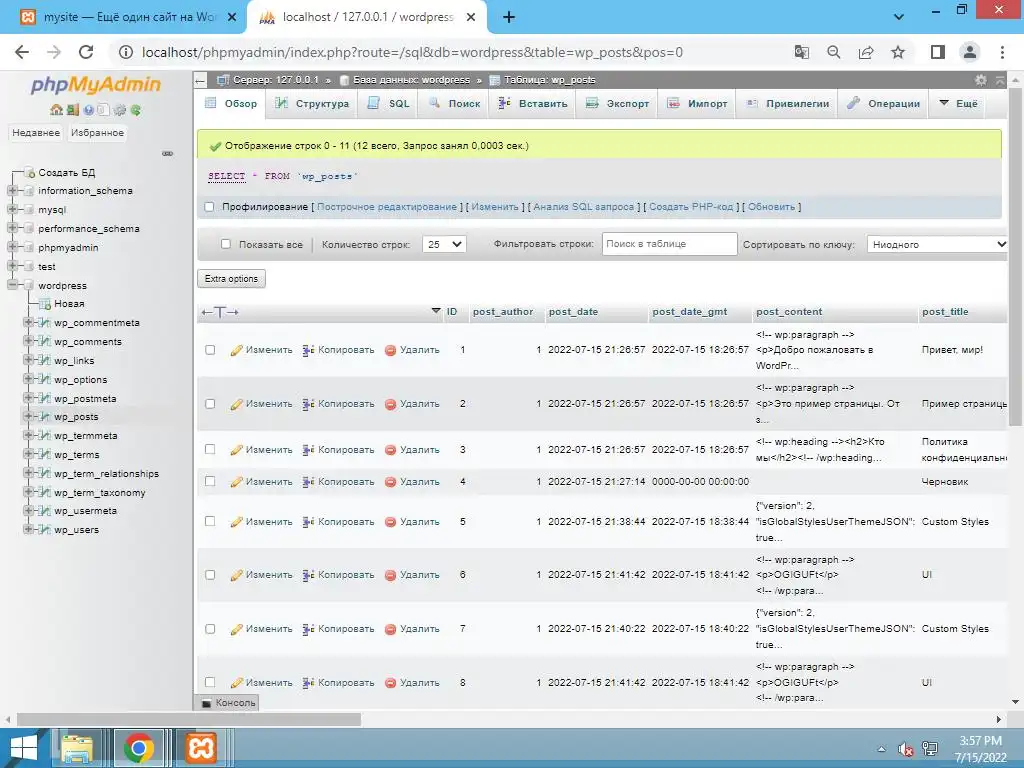The height and width of the screenshot is (768, 1024).
Task: Expand the performance_schema database node
Action: [12, 229]
